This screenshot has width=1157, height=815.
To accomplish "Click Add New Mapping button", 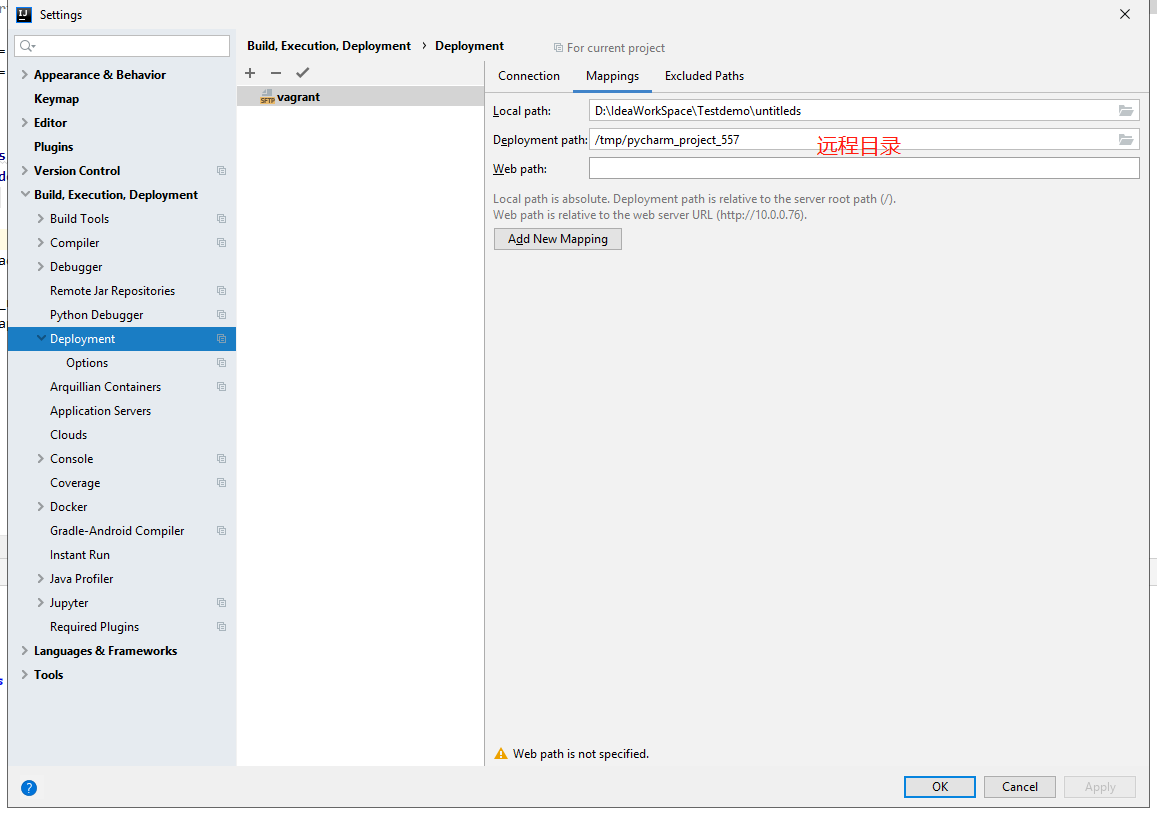I will (558, 239).
